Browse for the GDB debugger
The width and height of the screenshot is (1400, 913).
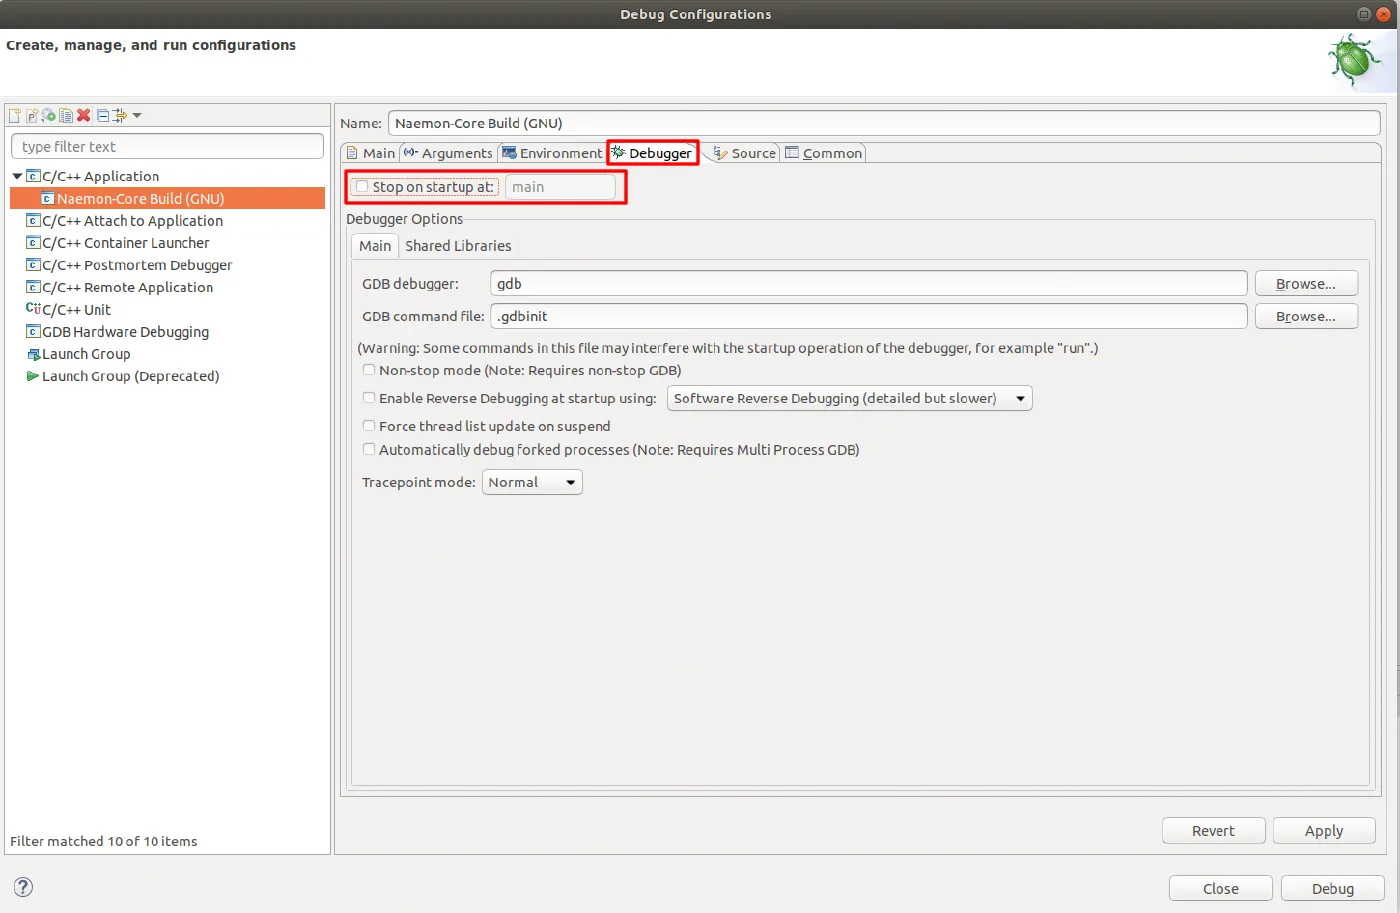coord(1306,284)
